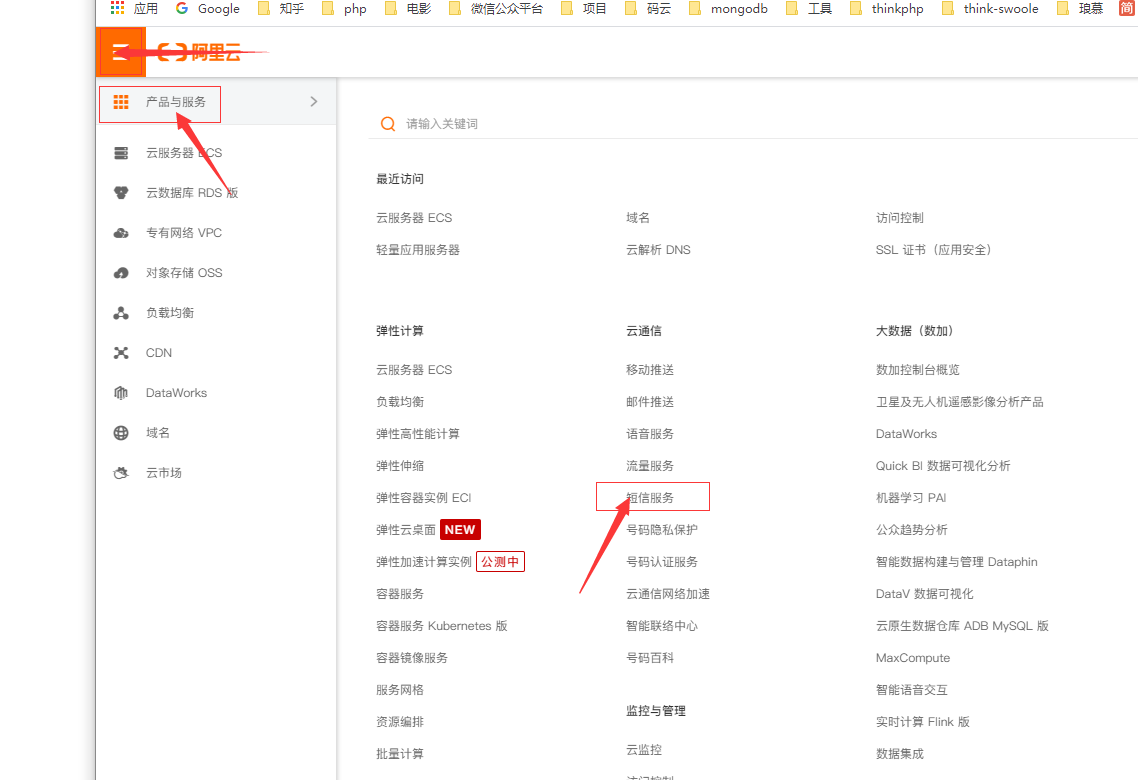Open MaxCompute link
The image size is (1138, 780).
click(913, 657)
